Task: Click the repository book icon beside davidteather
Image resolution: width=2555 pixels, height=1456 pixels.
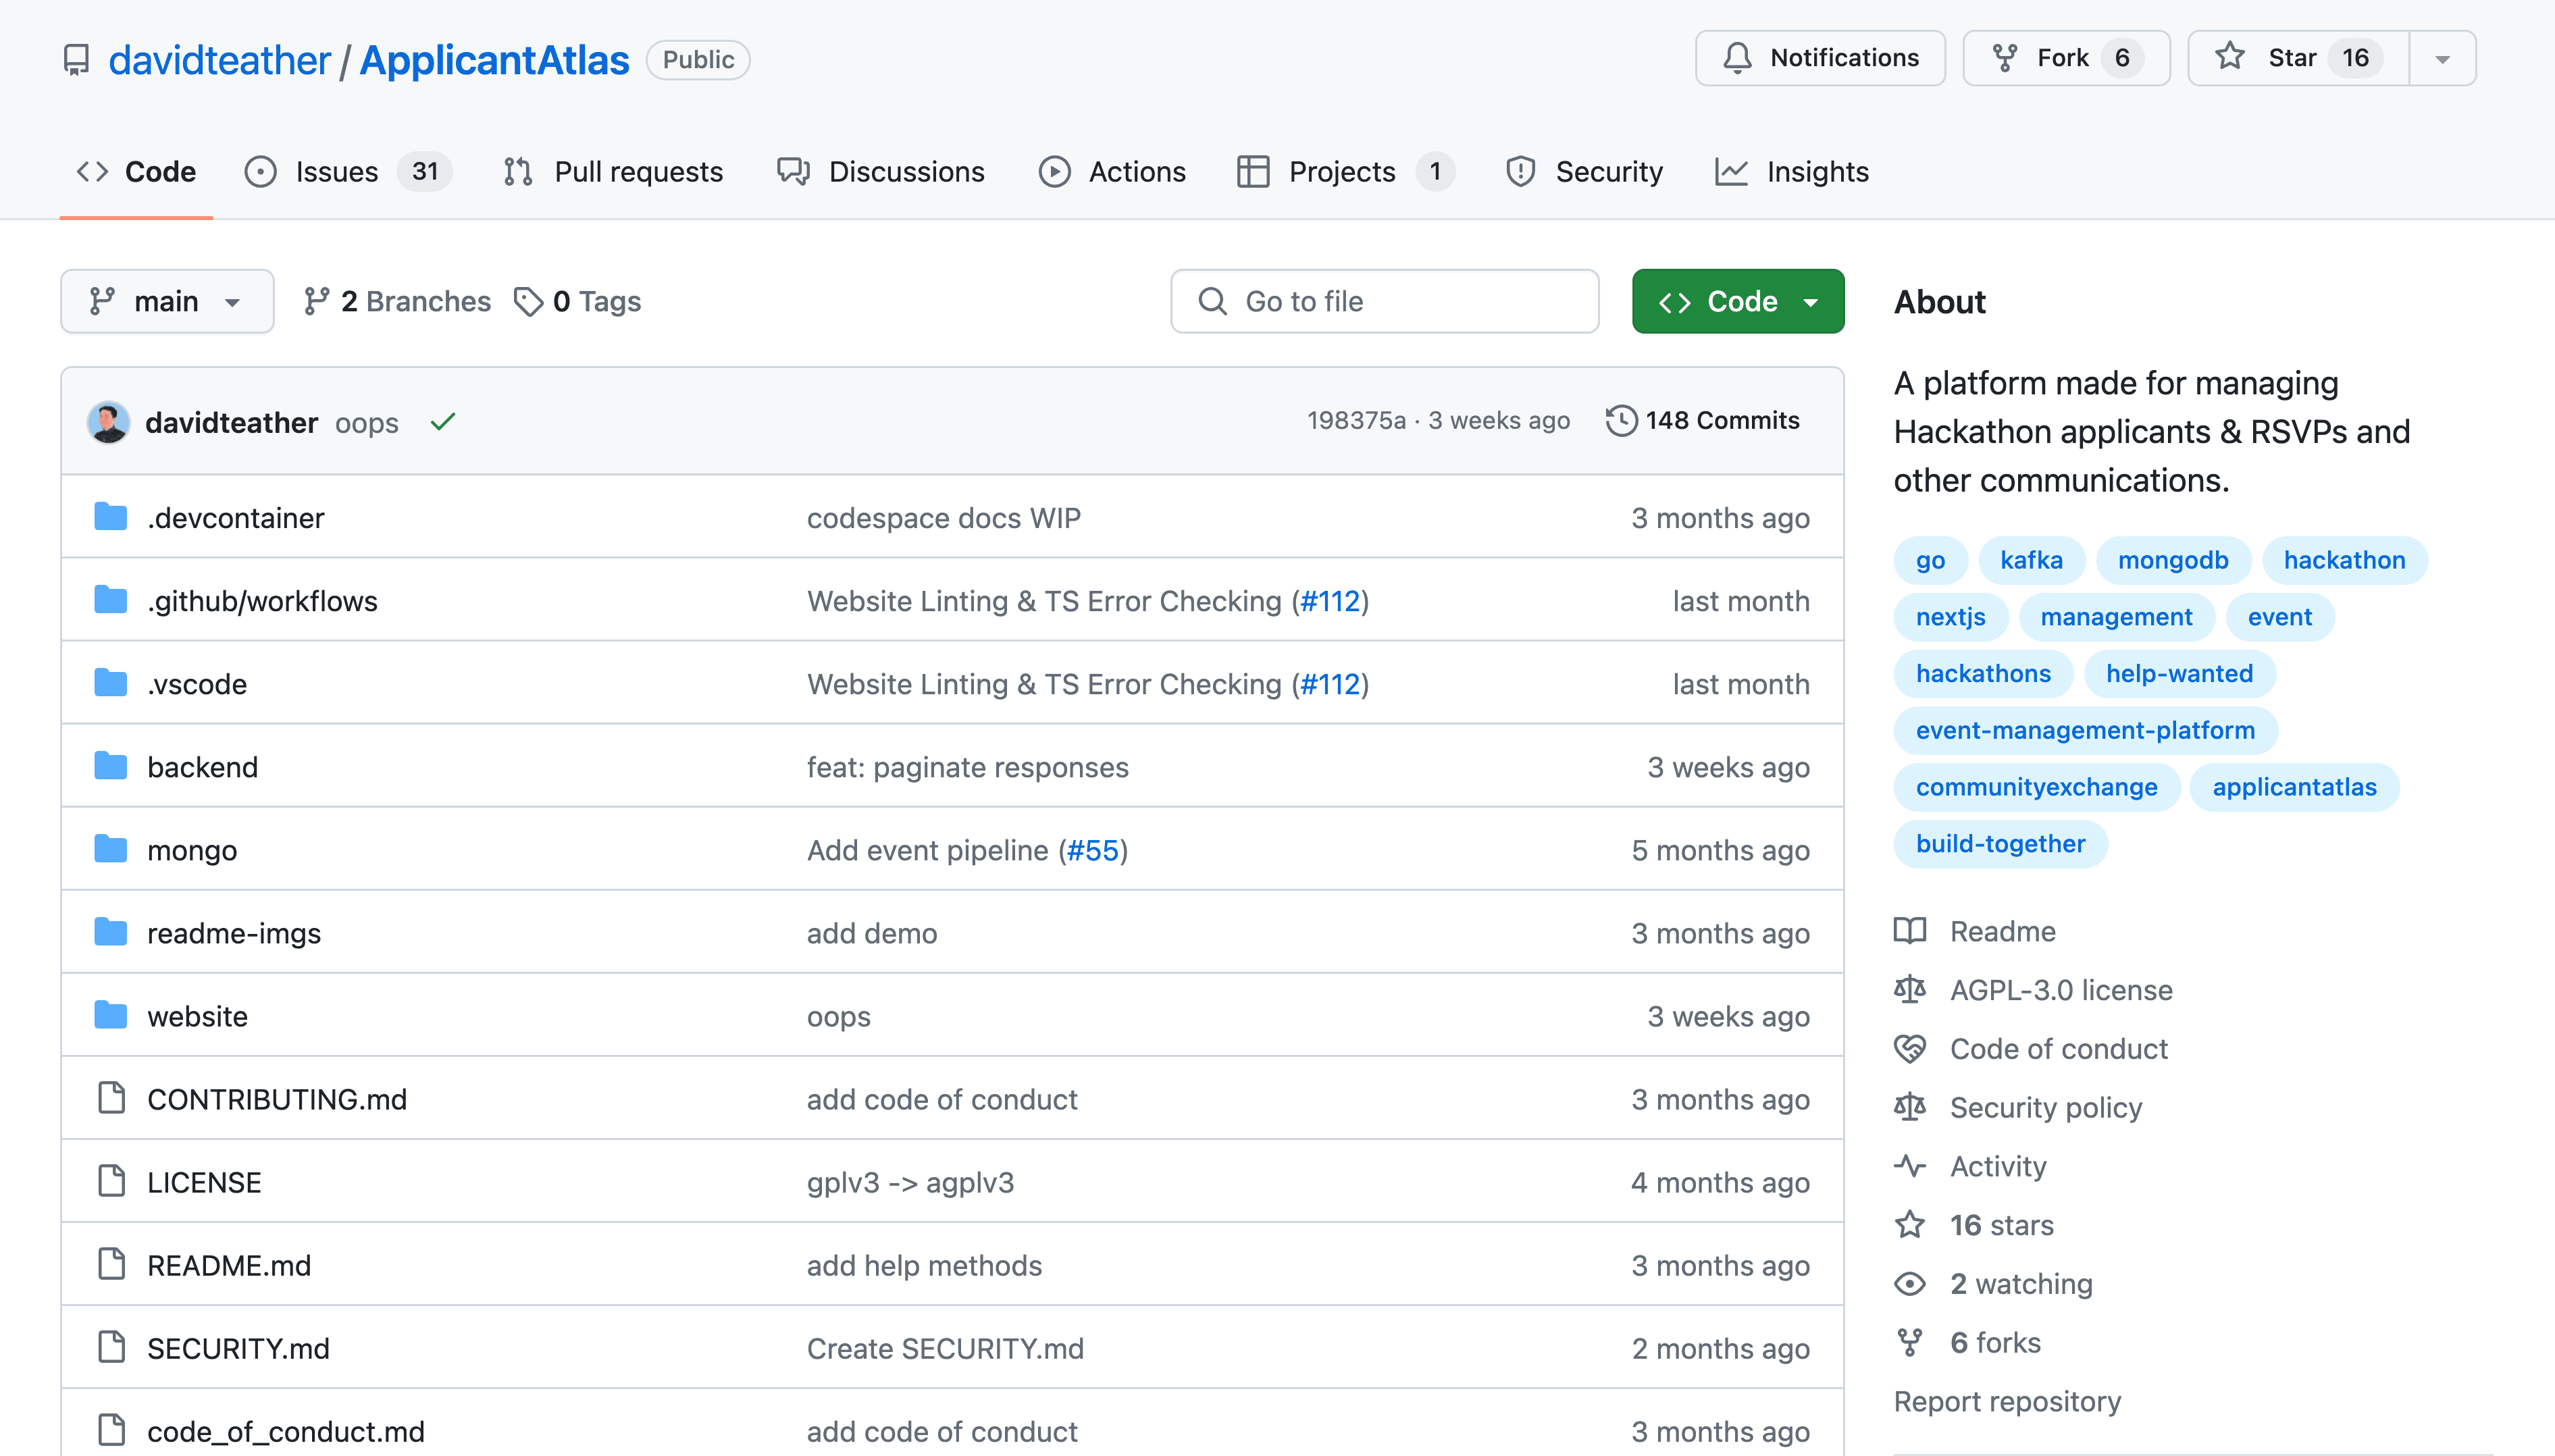Action: click(x=76, y=60)
